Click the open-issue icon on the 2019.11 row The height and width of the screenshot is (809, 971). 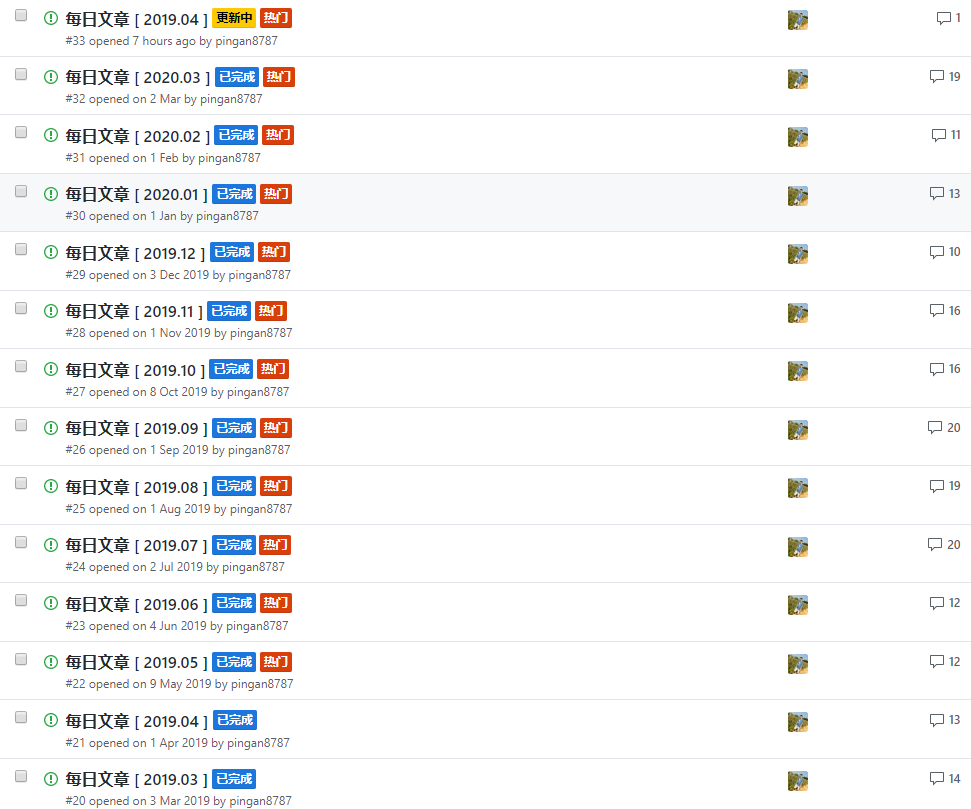51,311
